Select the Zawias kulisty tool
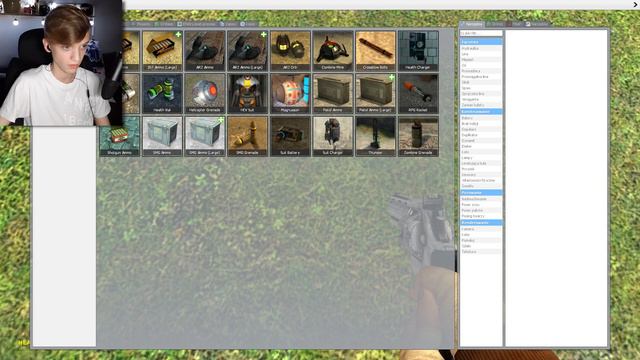 click(x=481, y=105)
